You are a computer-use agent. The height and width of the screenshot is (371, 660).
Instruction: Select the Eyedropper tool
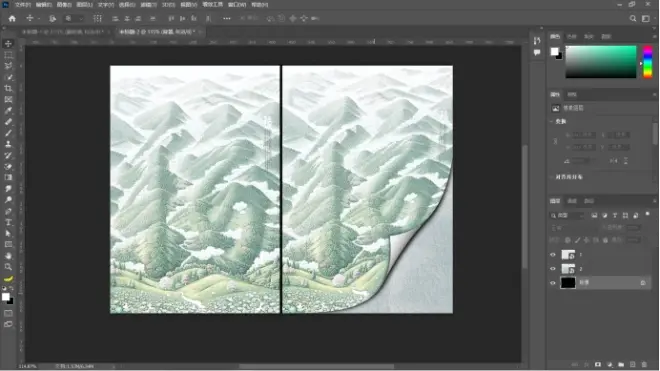[x=8, y=111]
